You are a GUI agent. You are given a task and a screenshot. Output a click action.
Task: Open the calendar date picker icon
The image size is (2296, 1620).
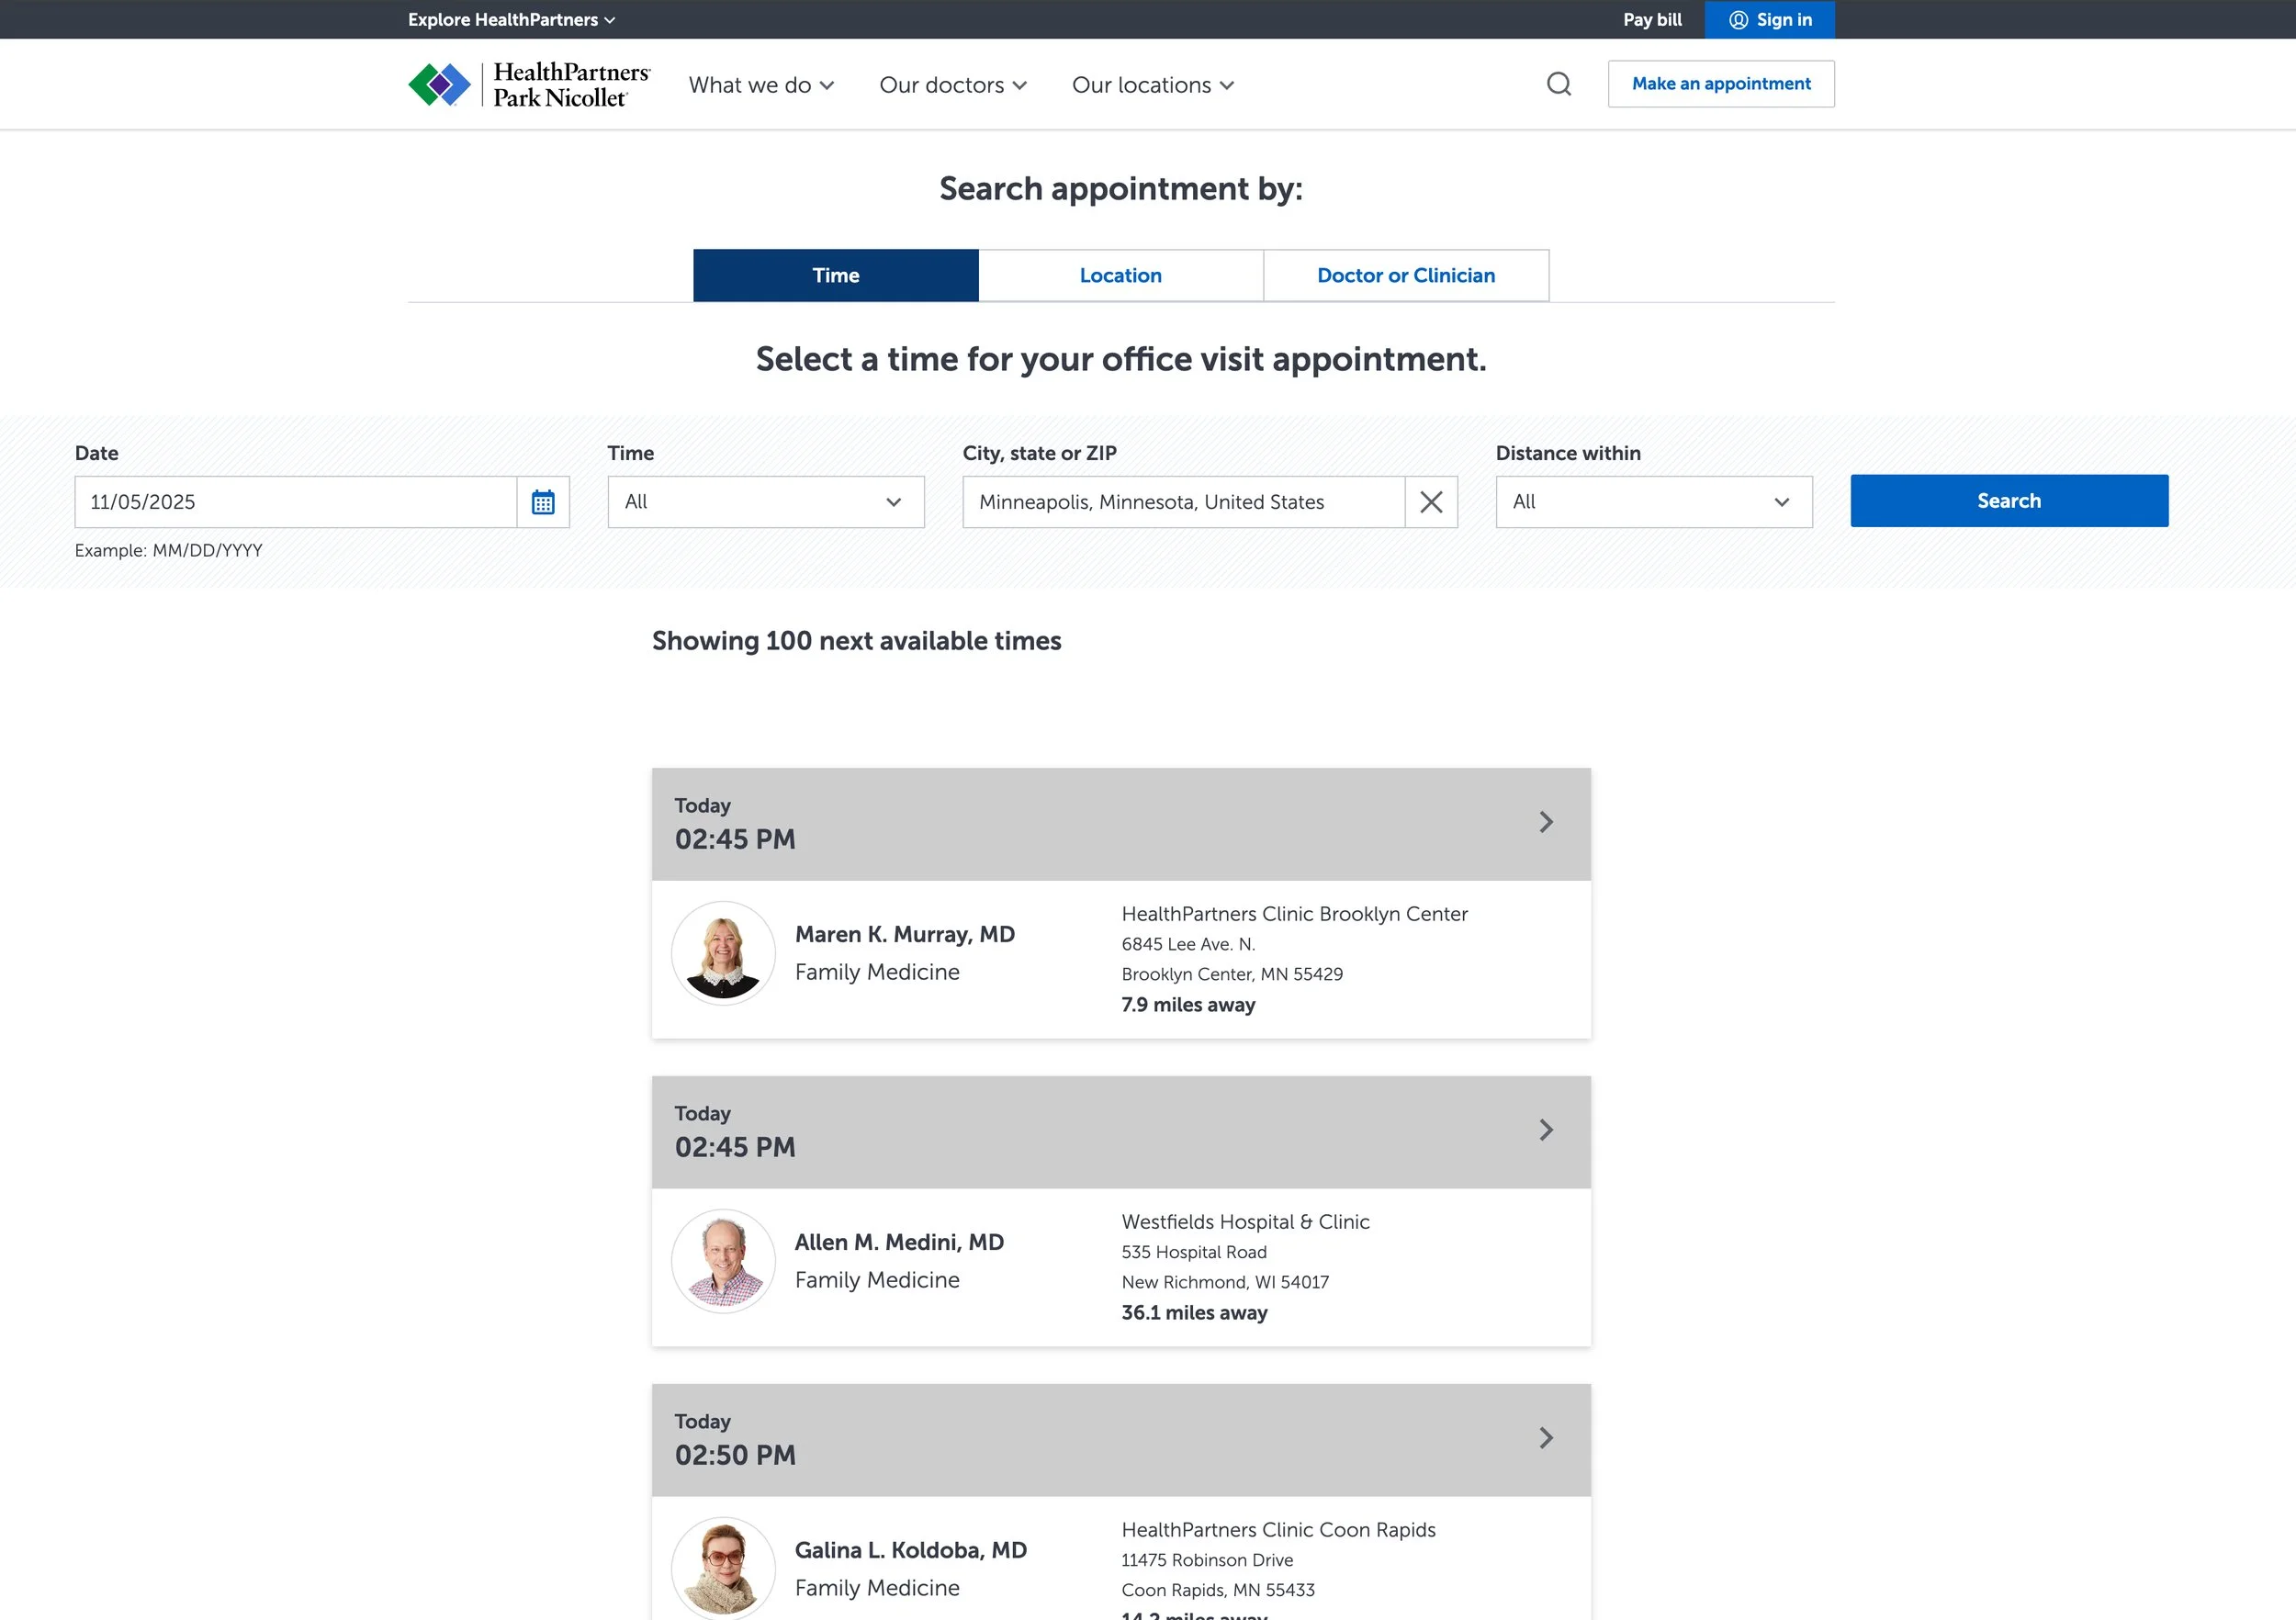[543, 502]
